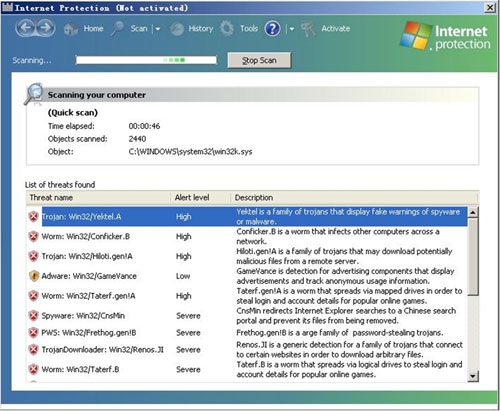This screenshot has height=411, width=500.
Task: Open the Scan options dropdown arrow
Action: [x=158, y=29]
